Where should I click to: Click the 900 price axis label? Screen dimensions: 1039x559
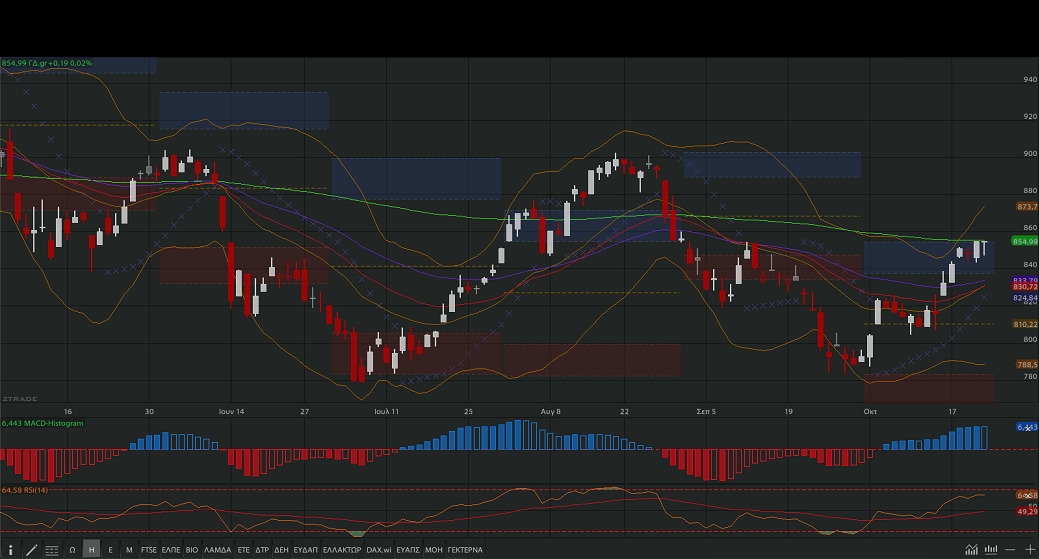tap(1030, 154)
